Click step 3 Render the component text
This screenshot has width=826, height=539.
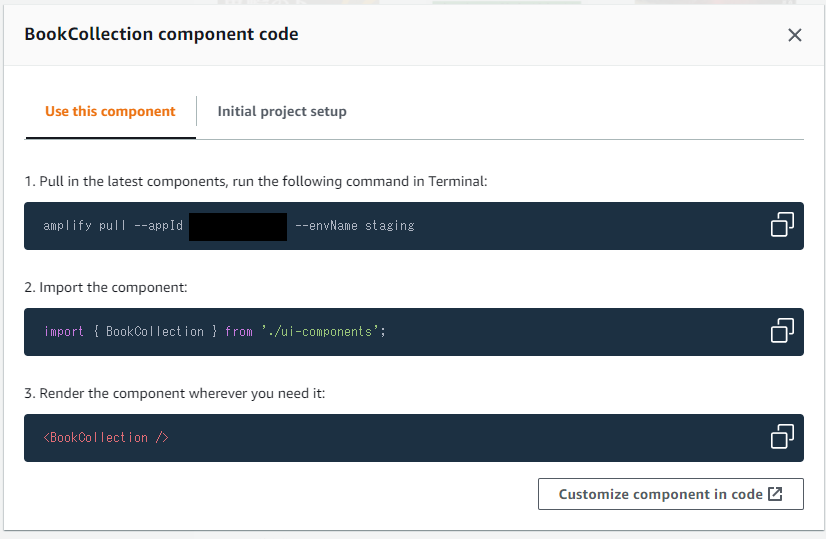click(x=175, y=393)
